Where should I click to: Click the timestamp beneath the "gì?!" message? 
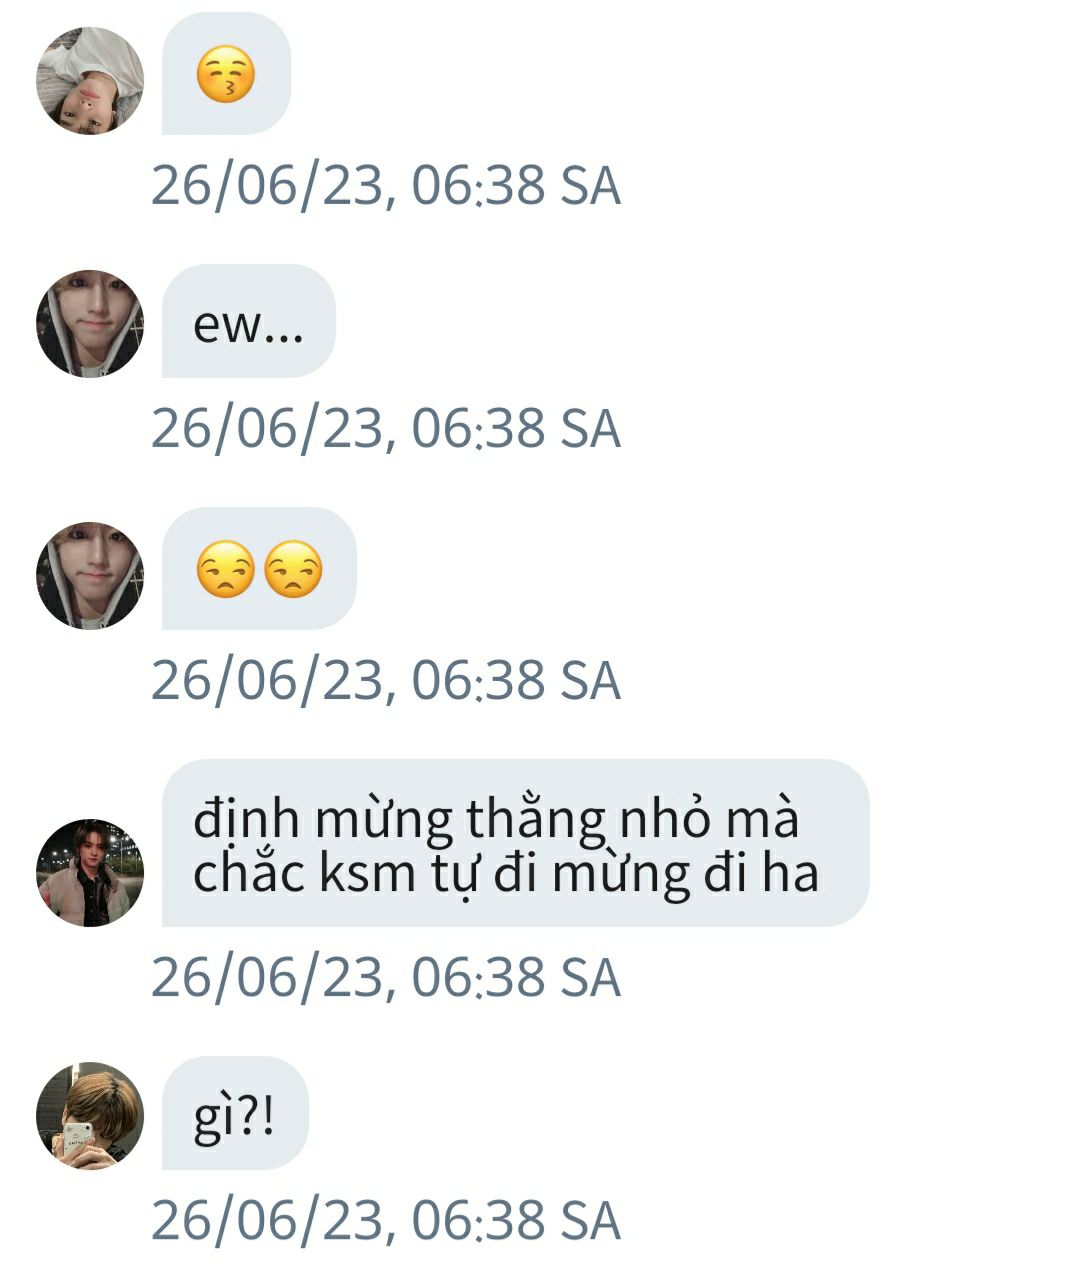[386, 1220]
